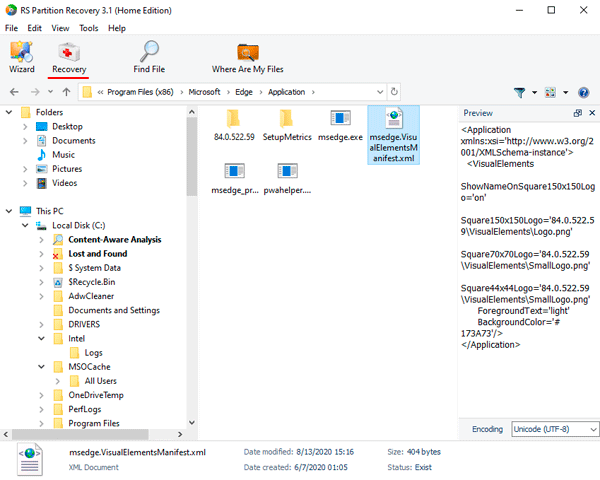This screenshot has width=600, height=480.
Task: Collapse the Intel folder
Action: click(41, 338)
